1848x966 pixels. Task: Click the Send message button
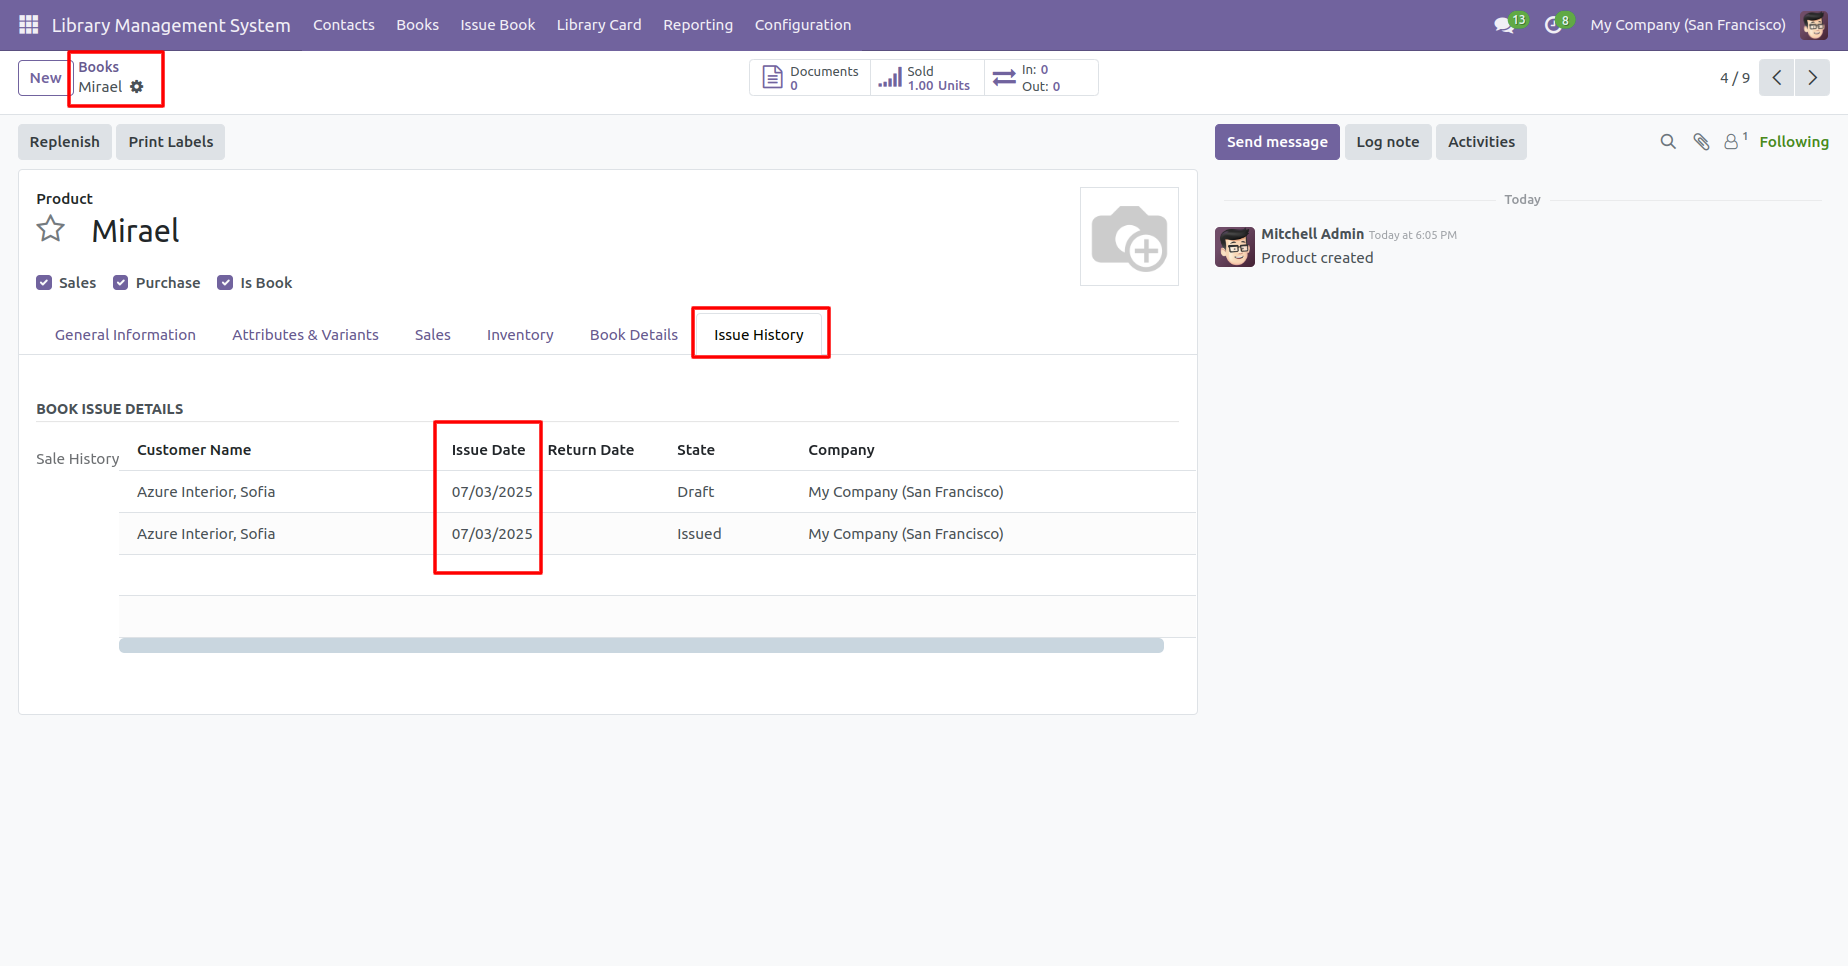1277,142
